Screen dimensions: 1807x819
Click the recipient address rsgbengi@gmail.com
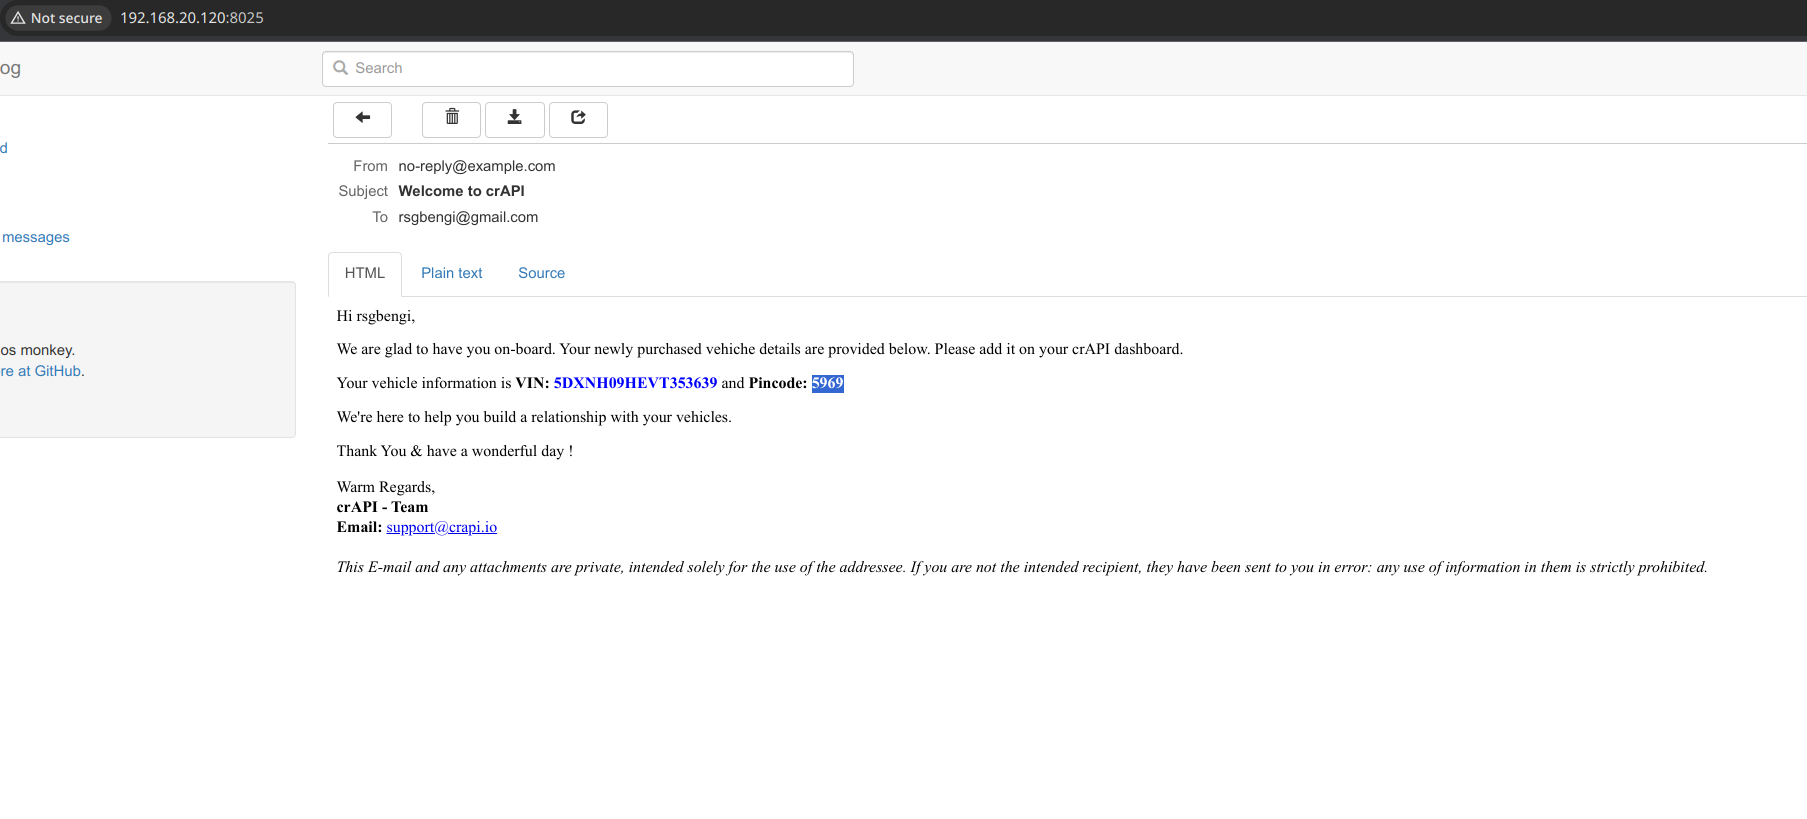click(x=468, y=217)
